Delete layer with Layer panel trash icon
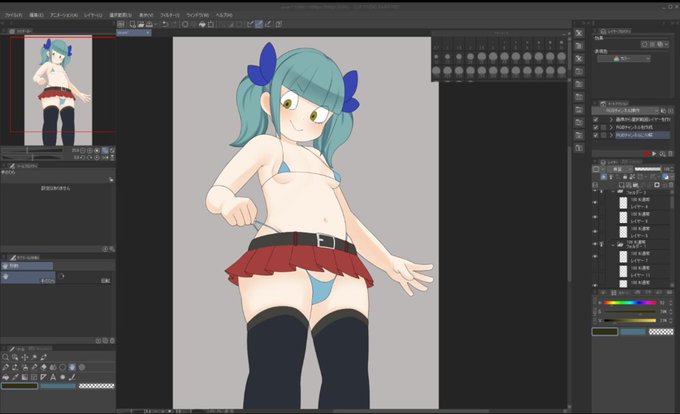The height and width of the screenshot is (414, 680). pyautogui.click(x=670, y=185)
